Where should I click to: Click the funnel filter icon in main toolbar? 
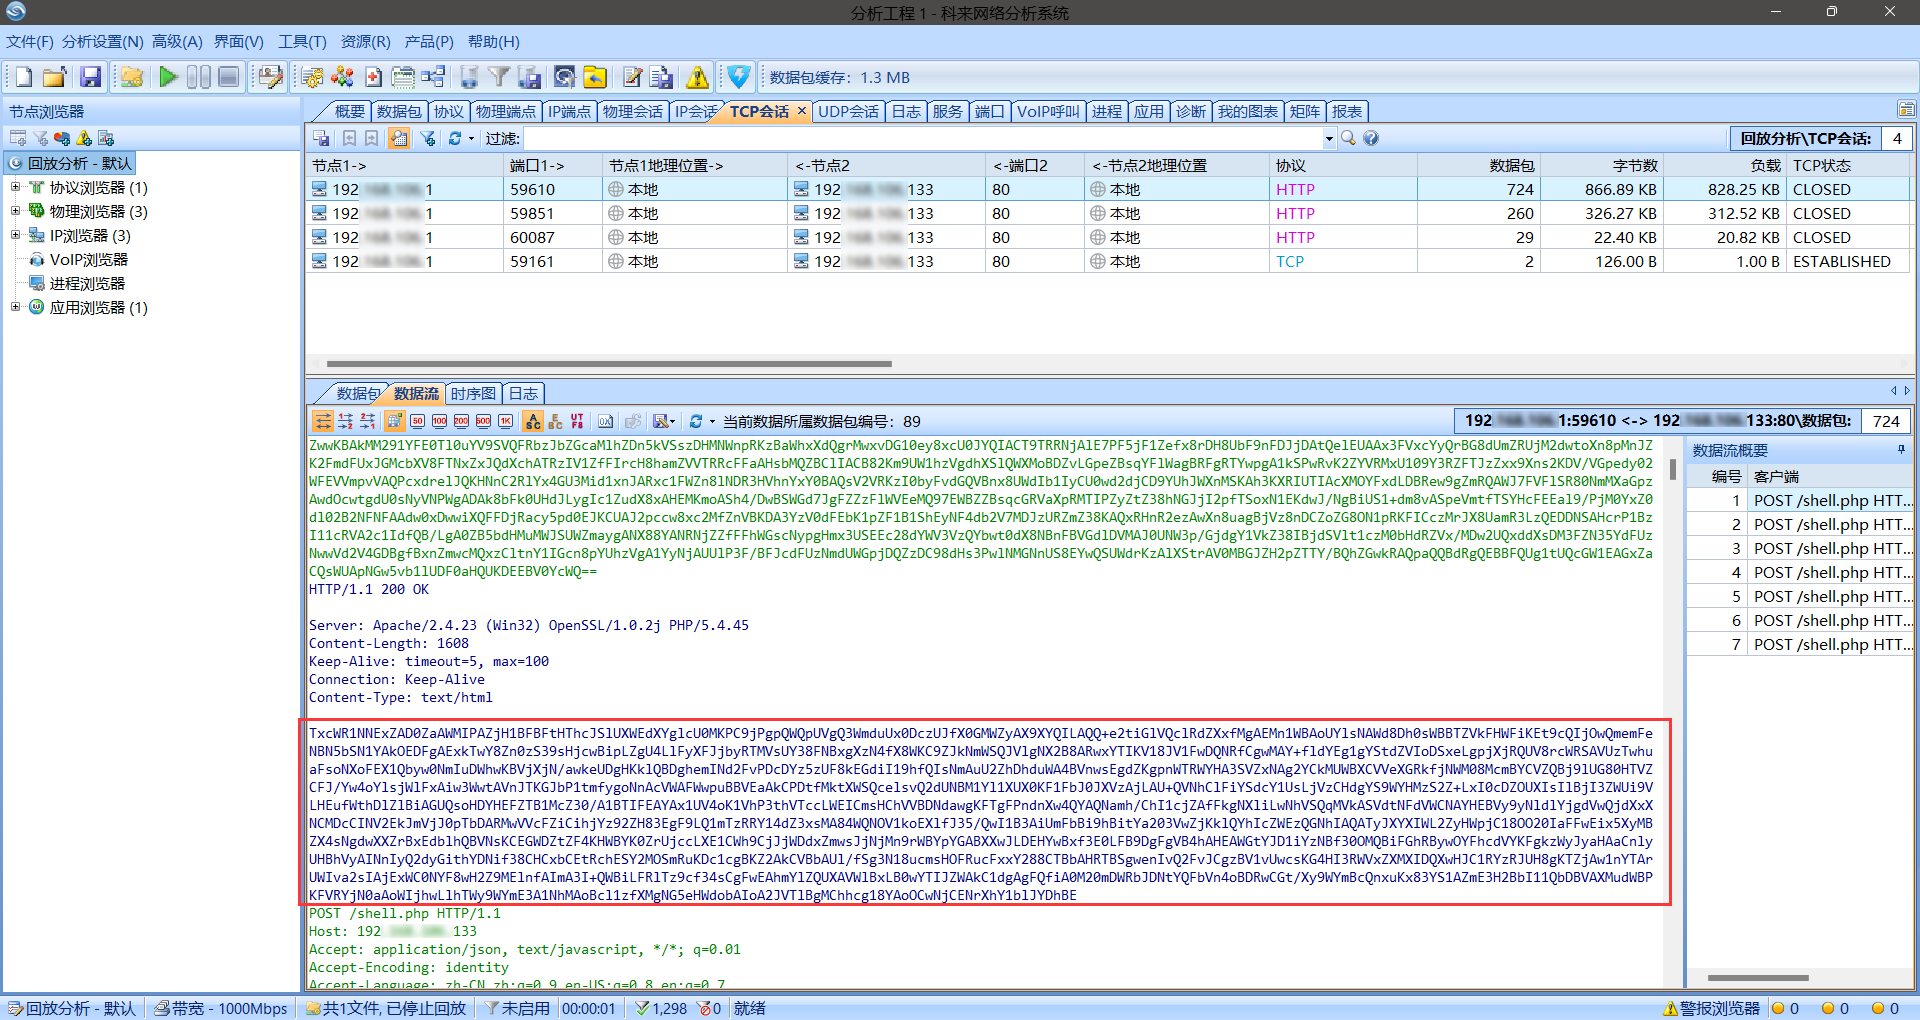point(499,77)
